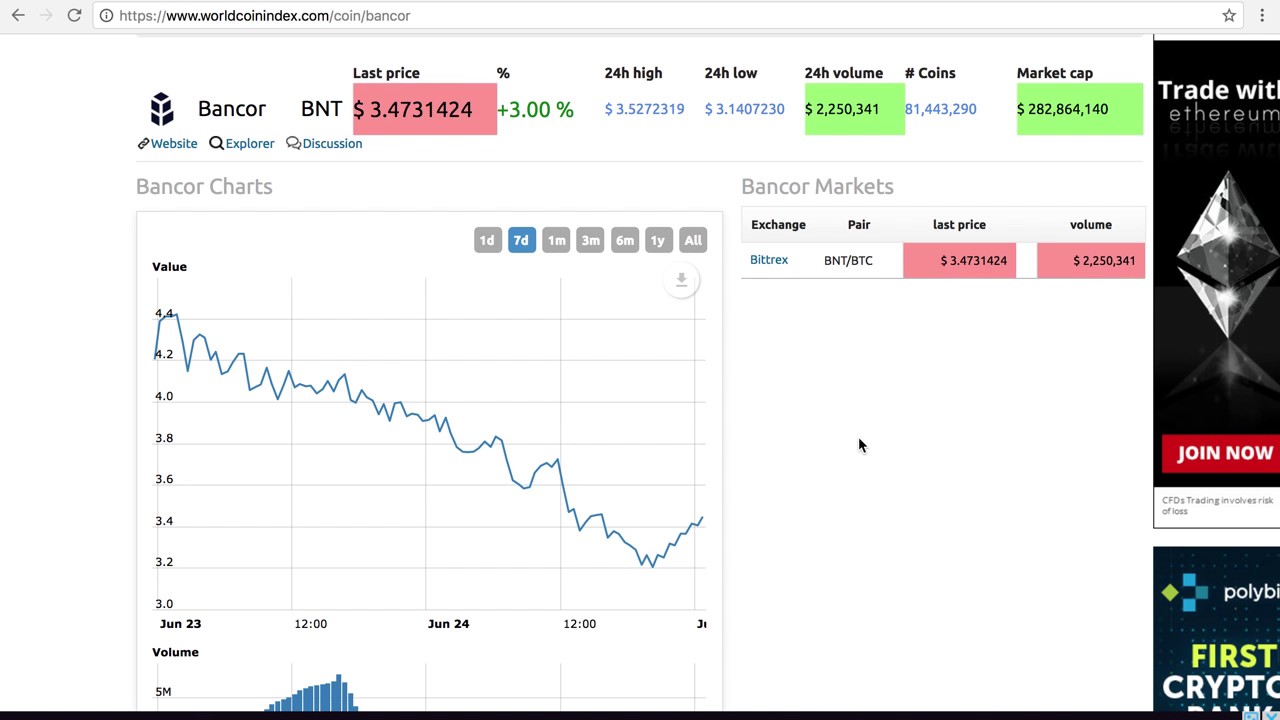Click the site info icon in address bar
This screenshot has width=1280, height=720.
point(106,15)
